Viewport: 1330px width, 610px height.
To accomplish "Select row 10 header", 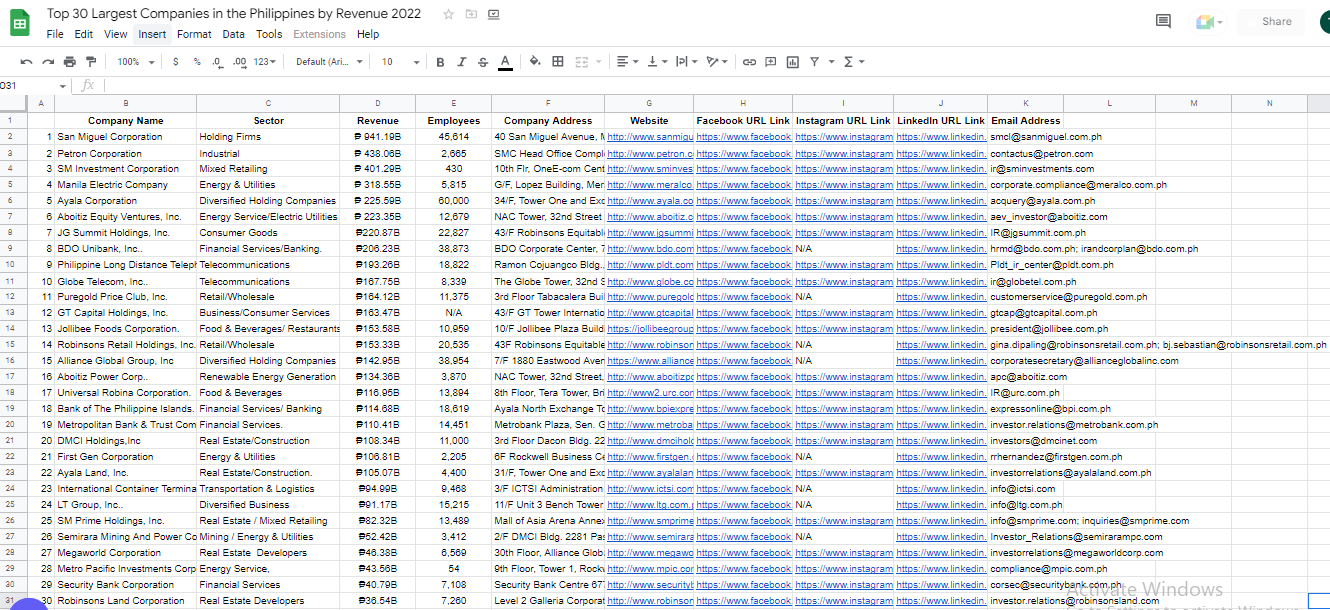I will click(12, 265).
